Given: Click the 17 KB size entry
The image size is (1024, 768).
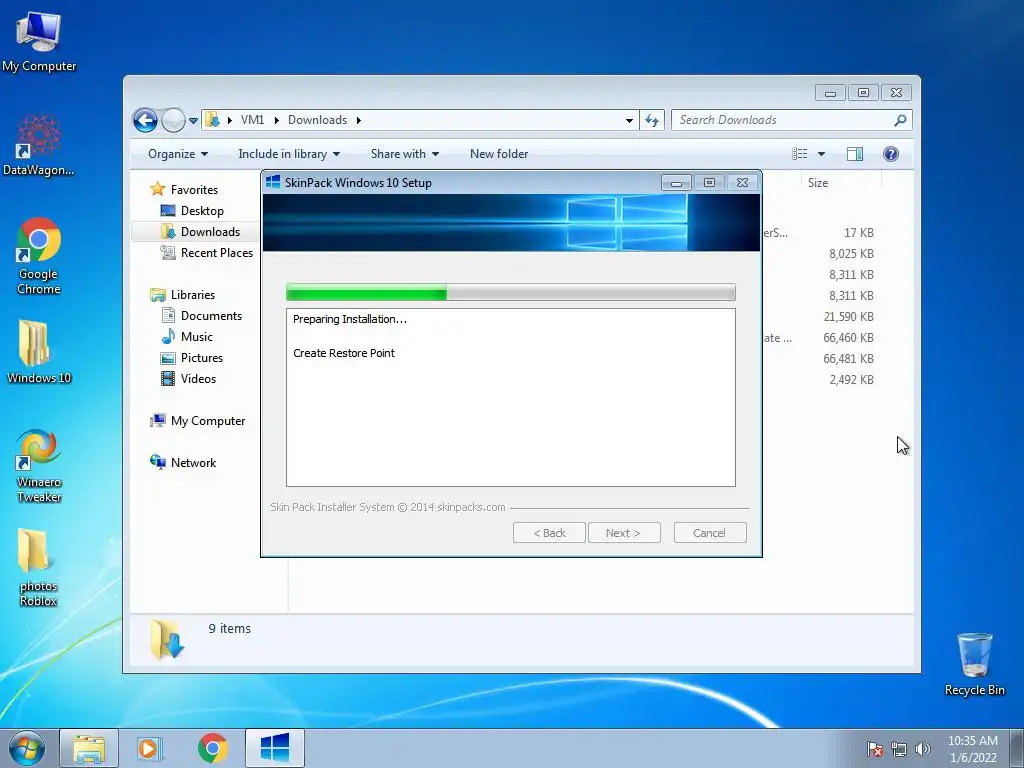Looking at the screenshot, I should [x=858, y=232].
